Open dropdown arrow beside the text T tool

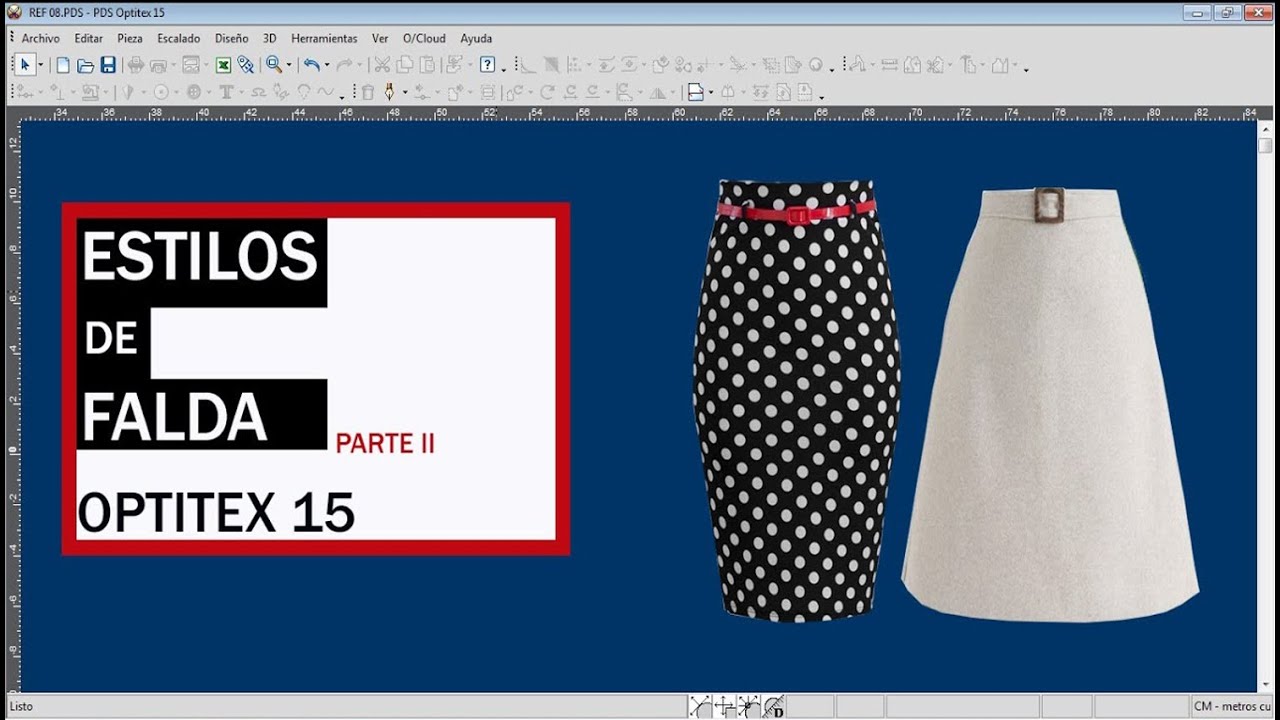coord(242,92)
